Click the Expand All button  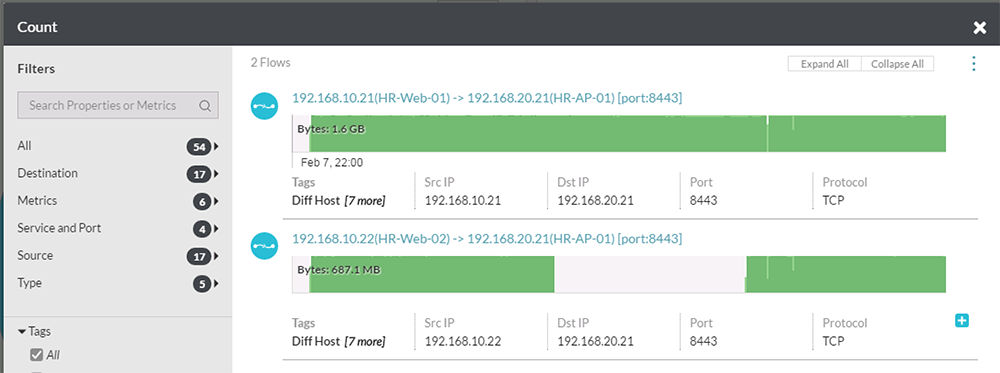click(825, 64)
